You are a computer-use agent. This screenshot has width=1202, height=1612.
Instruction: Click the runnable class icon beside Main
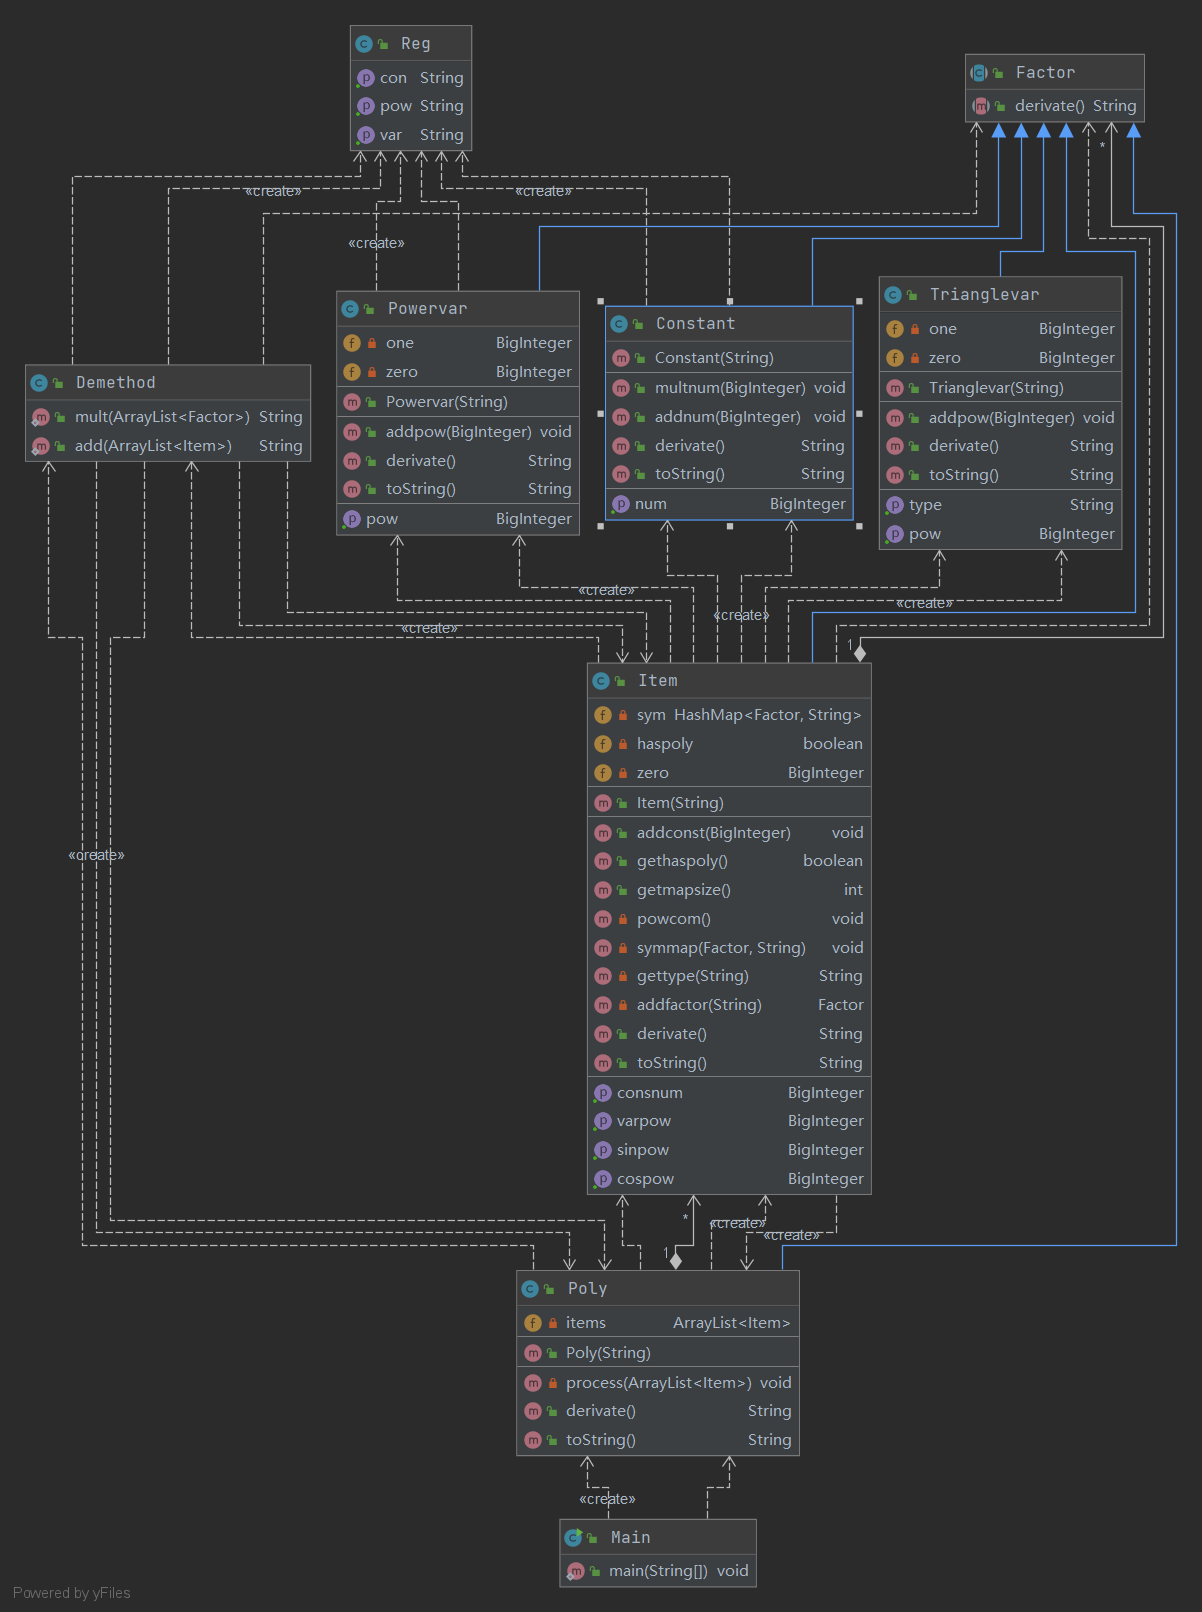[573, 1538]
